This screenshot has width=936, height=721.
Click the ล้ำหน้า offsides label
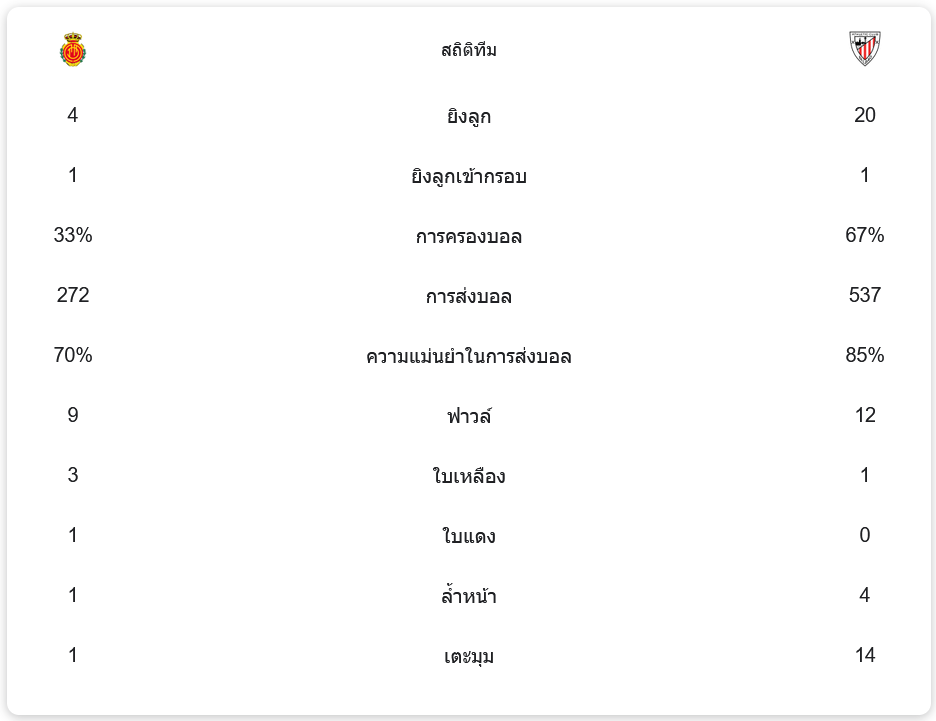click(x=468, y=596)
